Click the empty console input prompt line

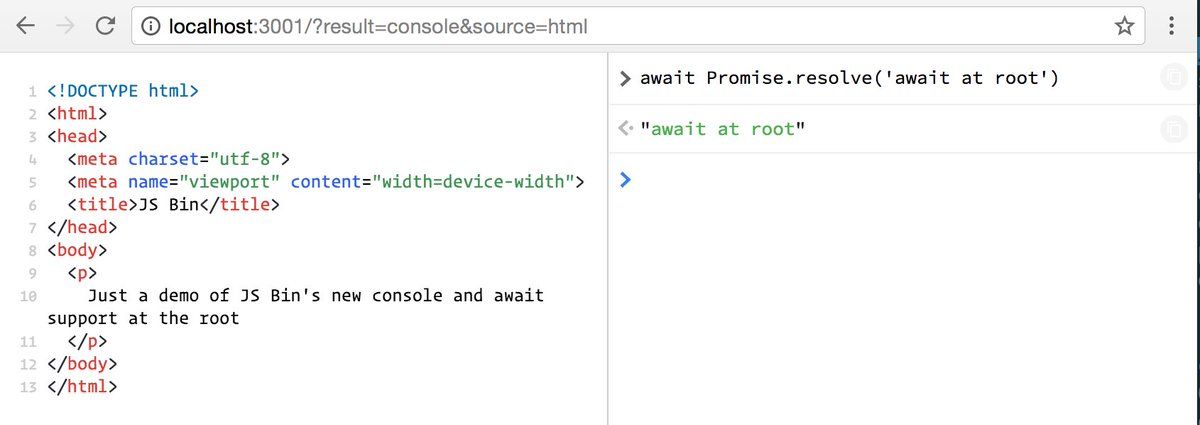click(x=800, y=181)
